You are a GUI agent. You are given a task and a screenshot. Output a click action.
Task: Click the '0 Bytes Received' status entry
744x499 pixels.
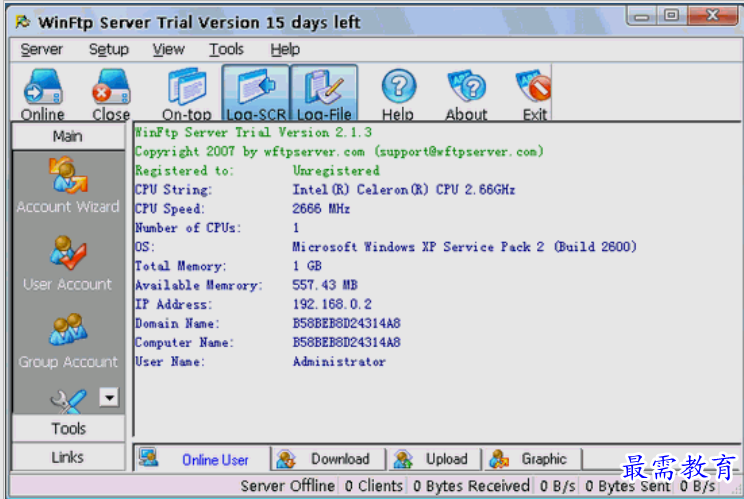[471, 486]
